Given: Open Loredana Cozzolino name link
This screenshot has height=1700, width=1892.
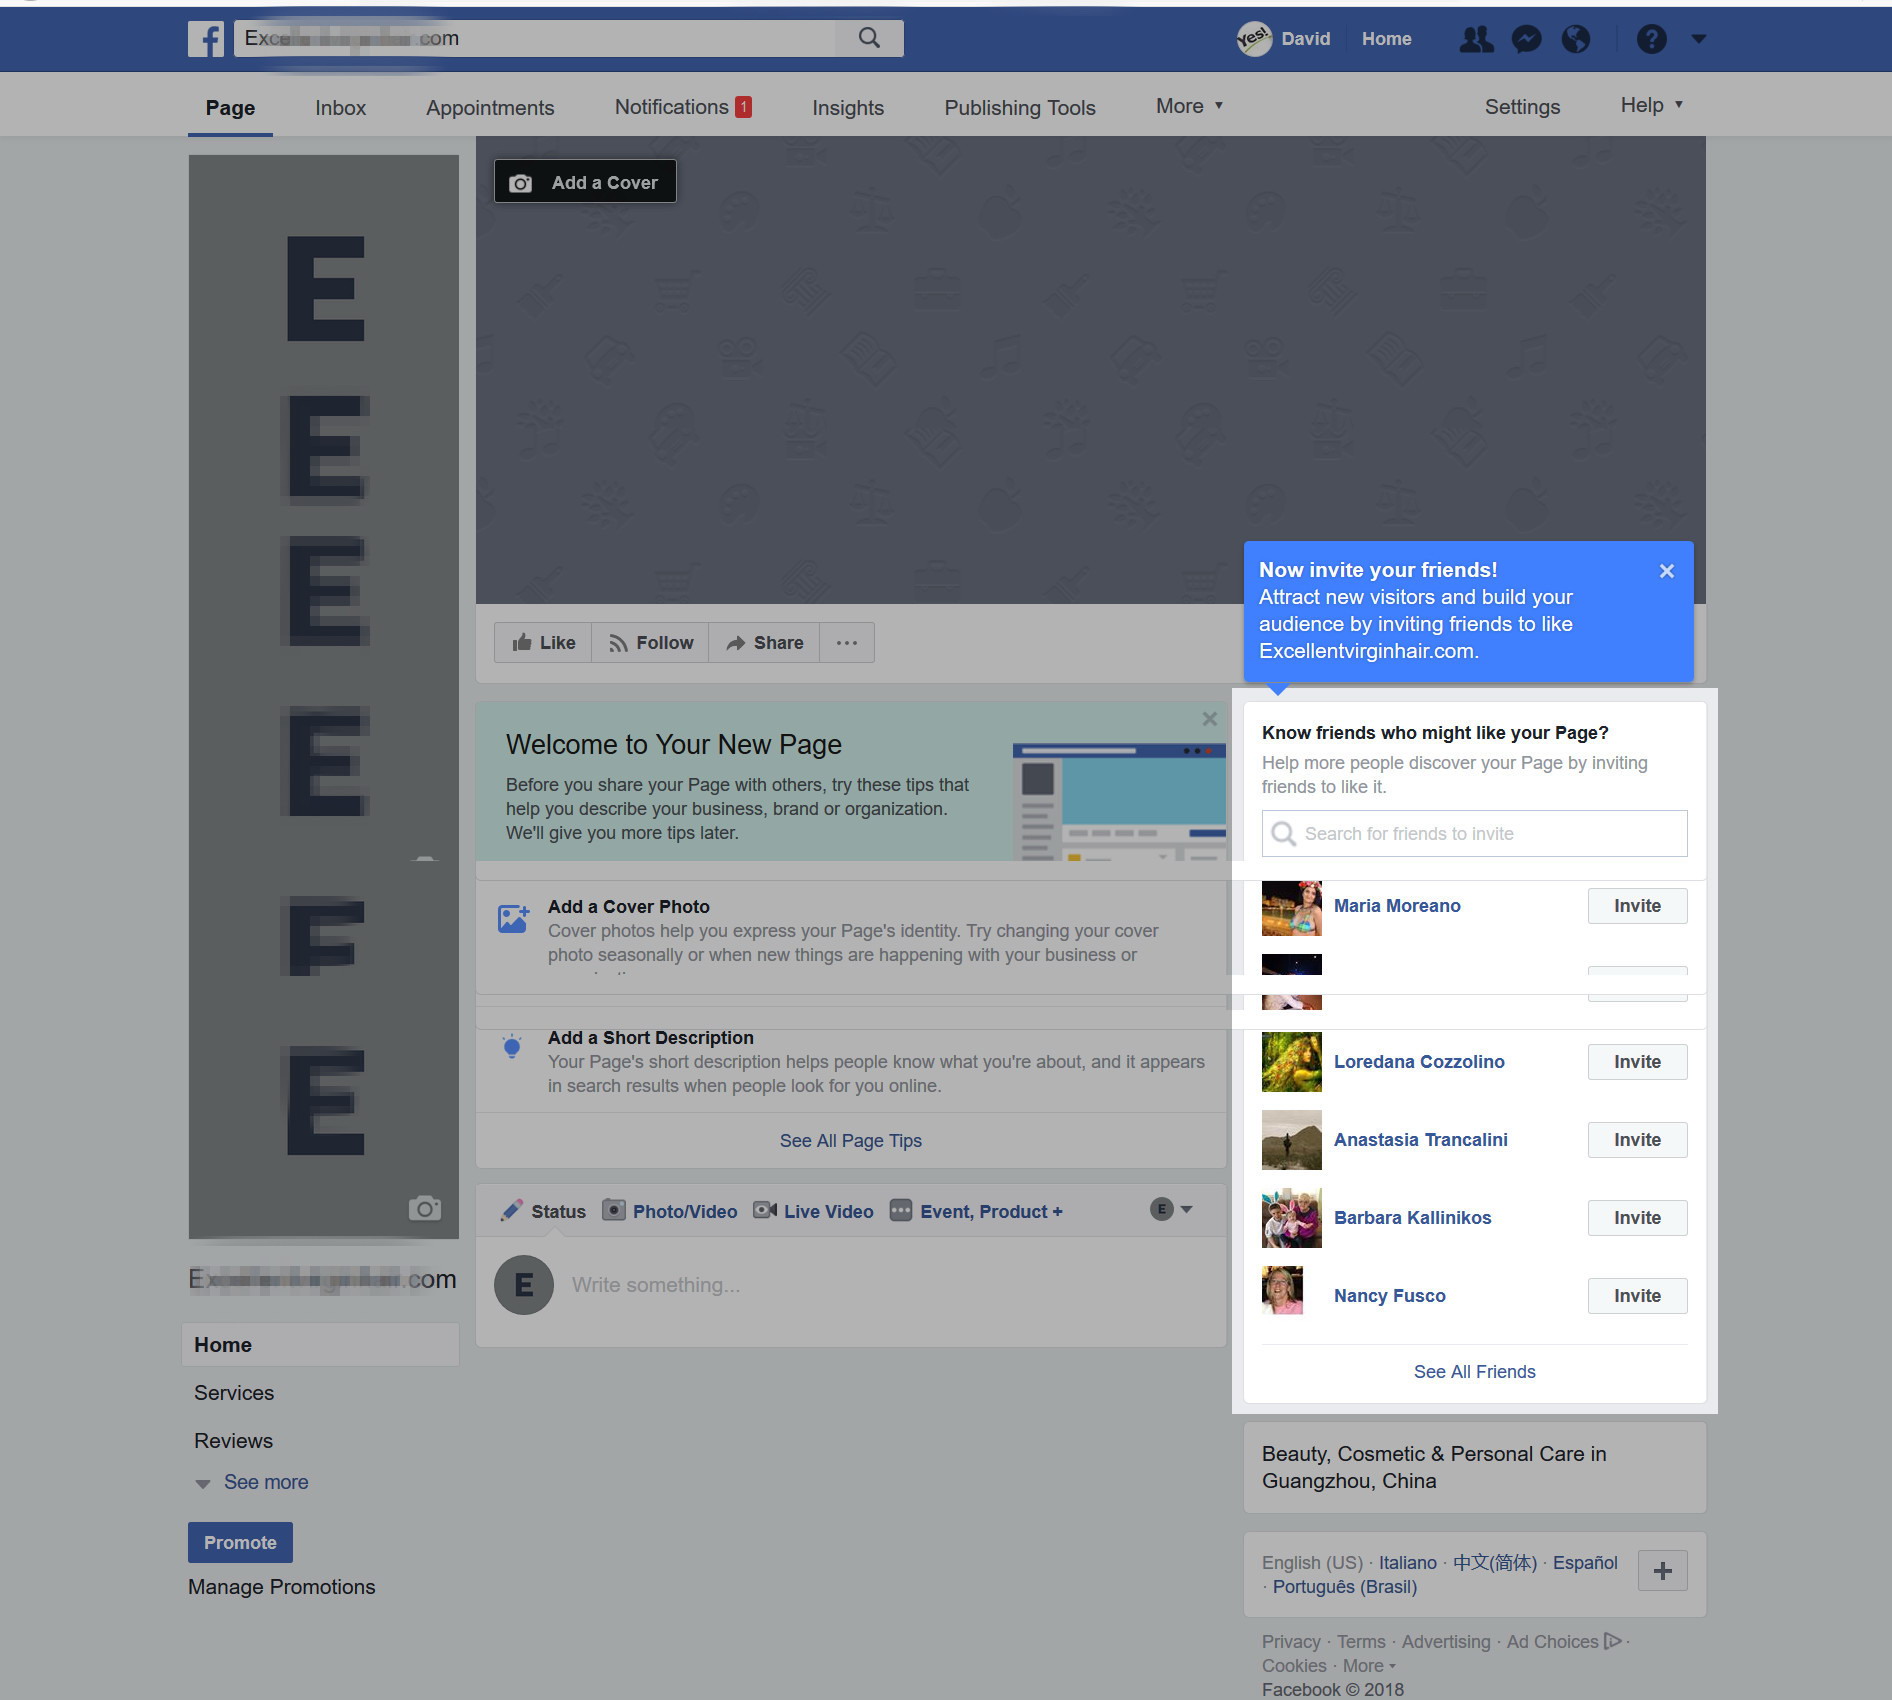Looking at the screenshot, I should (1418, 1062).
